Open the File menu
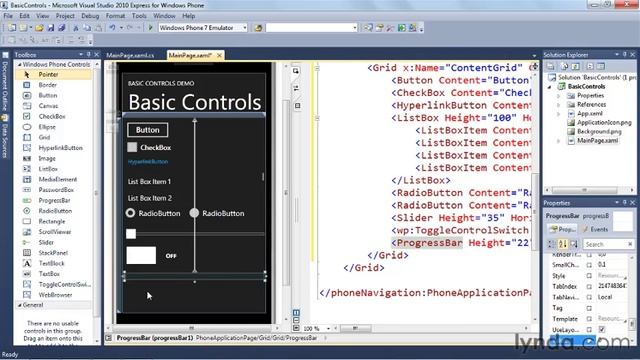 click(8, 16)
